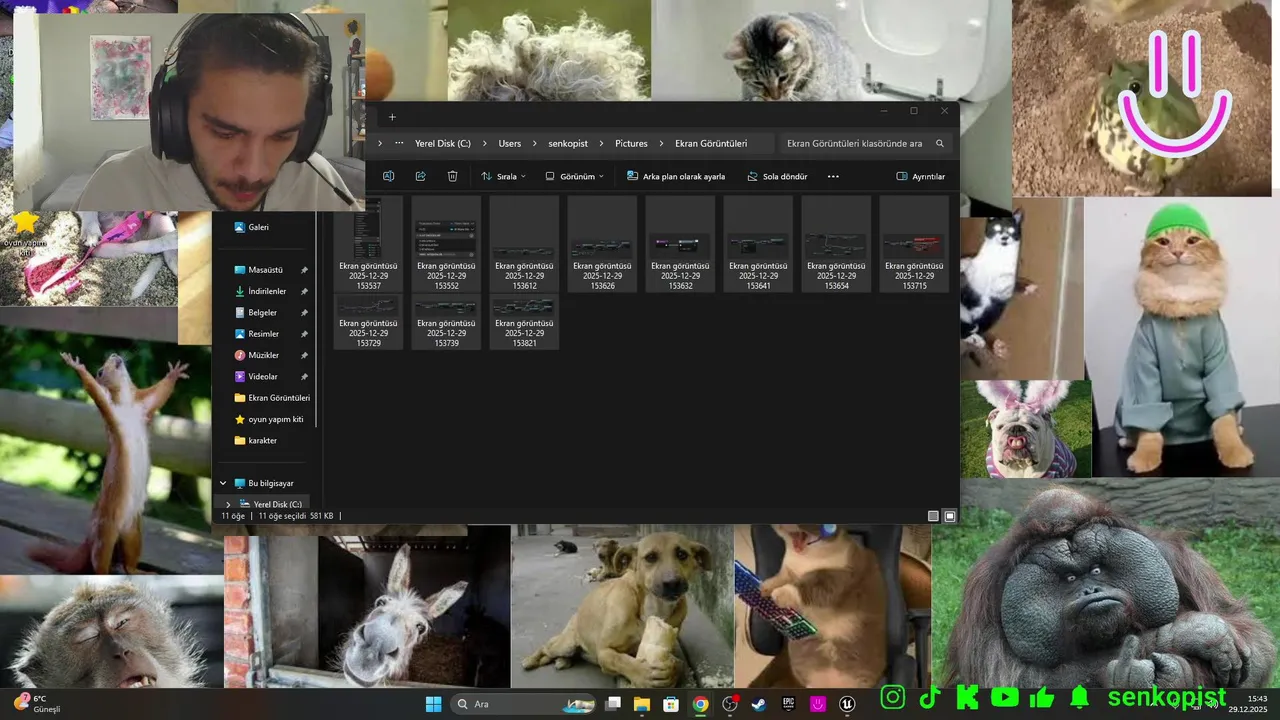Select screenshot file 153654
This screenshot has width=1280, height=720.
(x=836, y=243)
